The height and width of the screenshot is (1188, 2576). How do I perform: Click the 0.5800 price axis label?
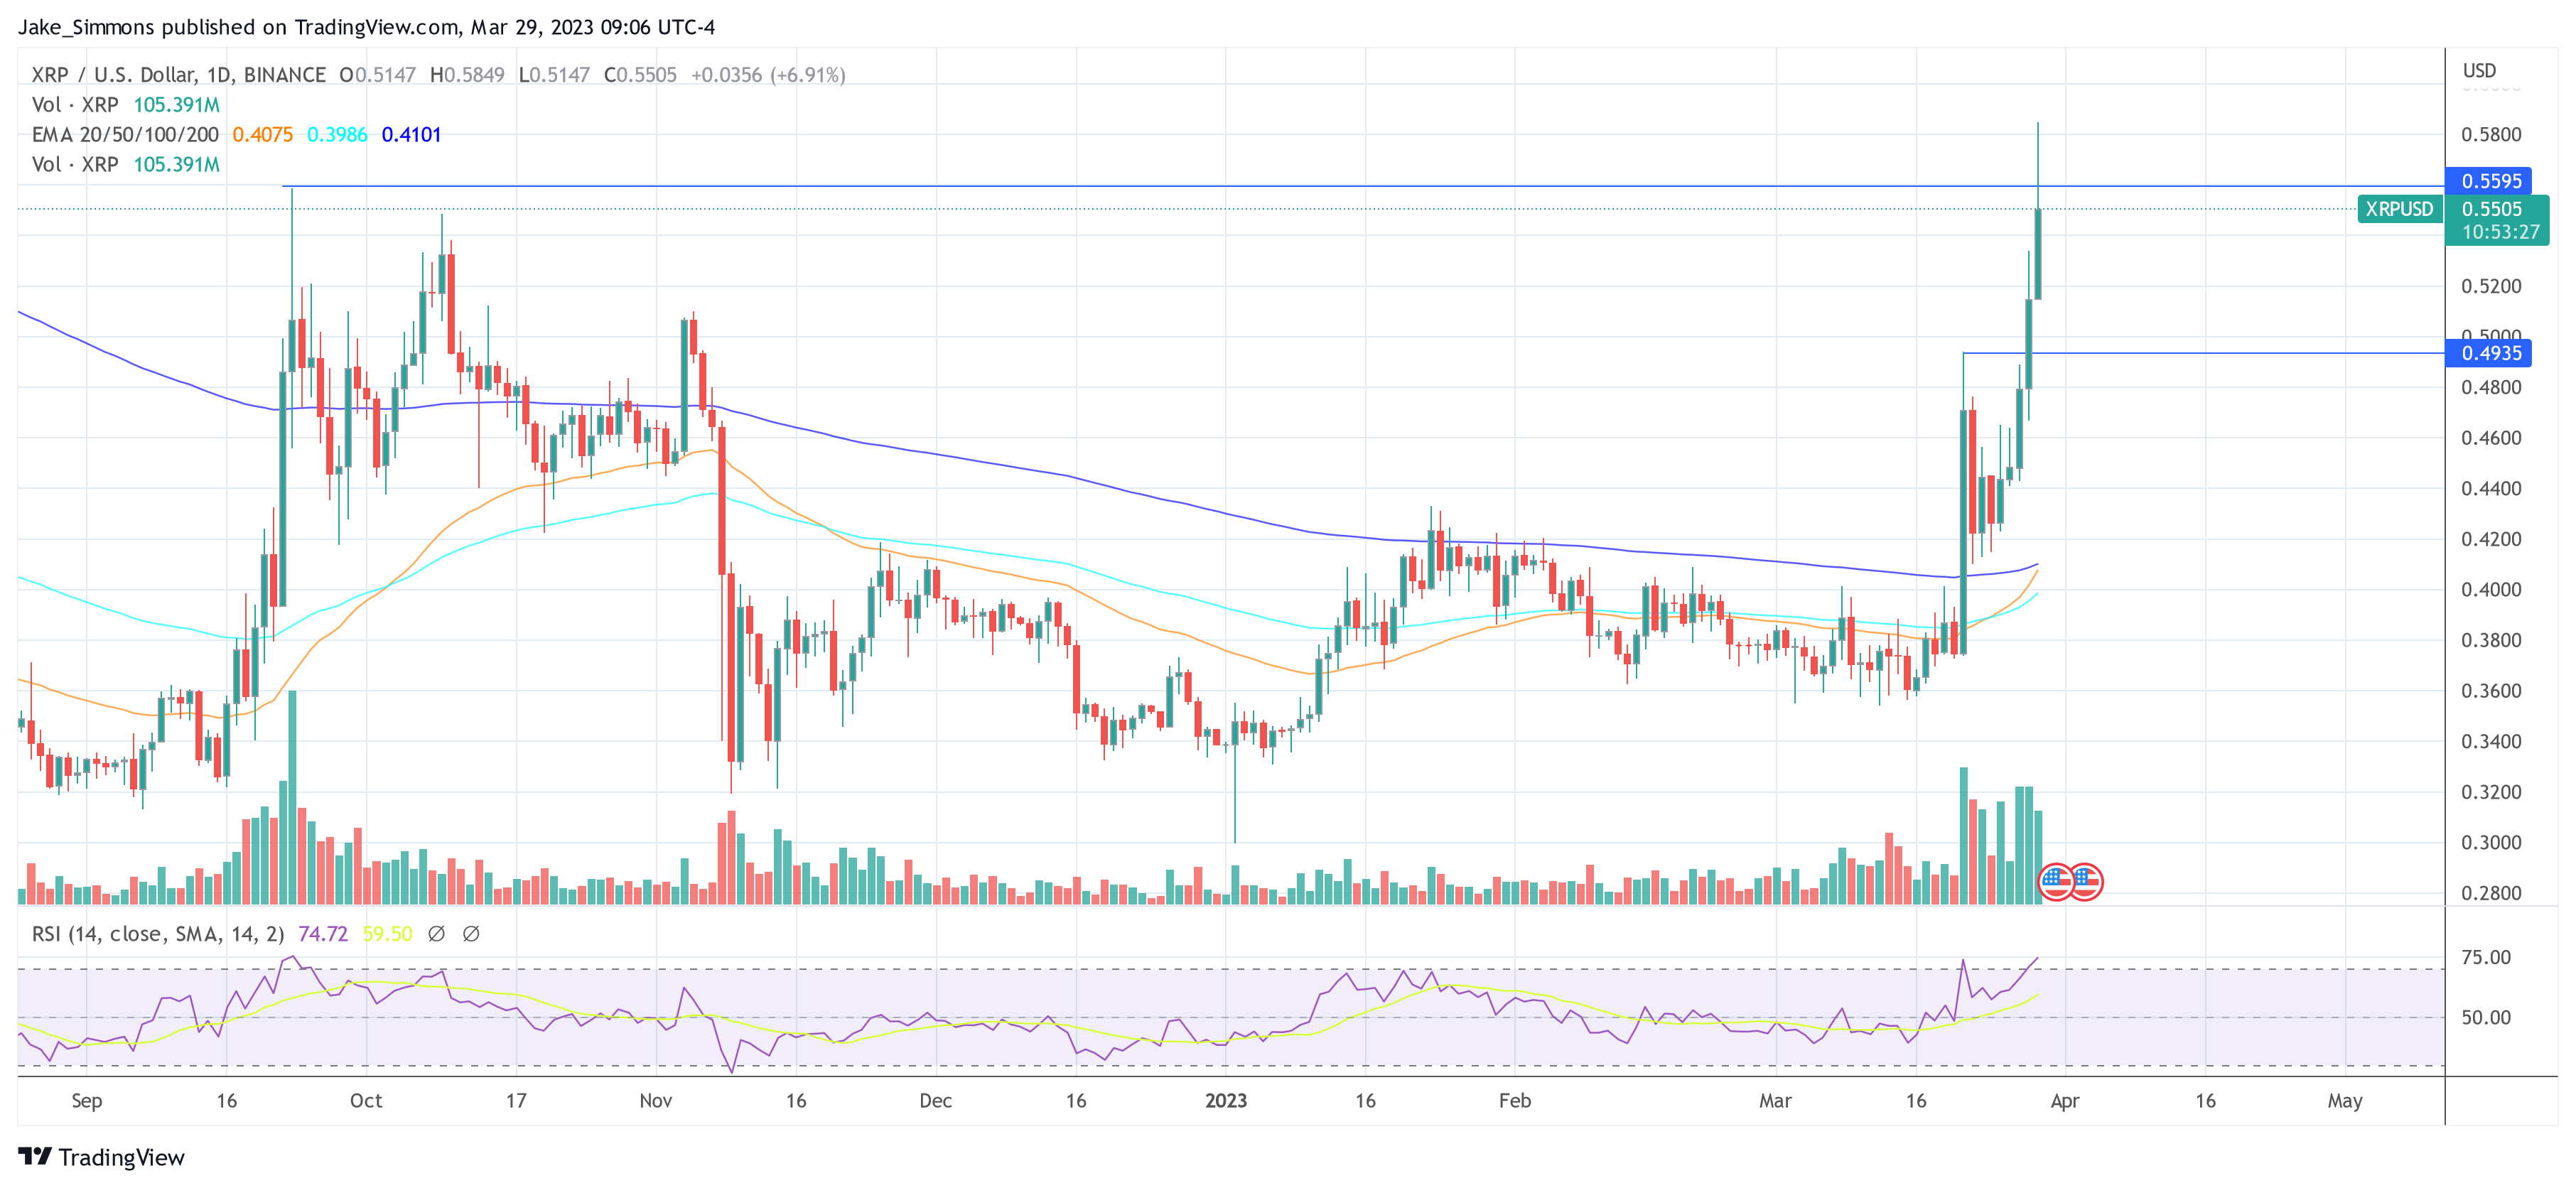[x=2491, y=135]
